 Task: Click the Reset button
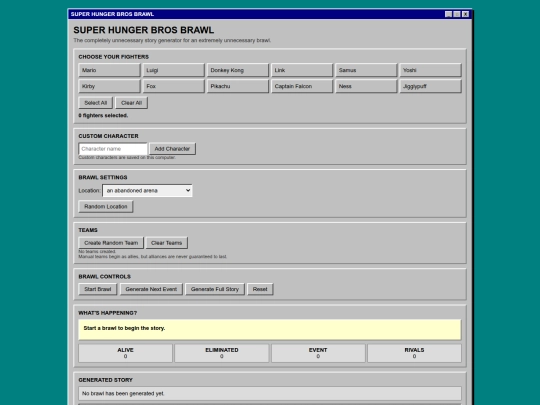pyautogui.click(x=260, y=289)
